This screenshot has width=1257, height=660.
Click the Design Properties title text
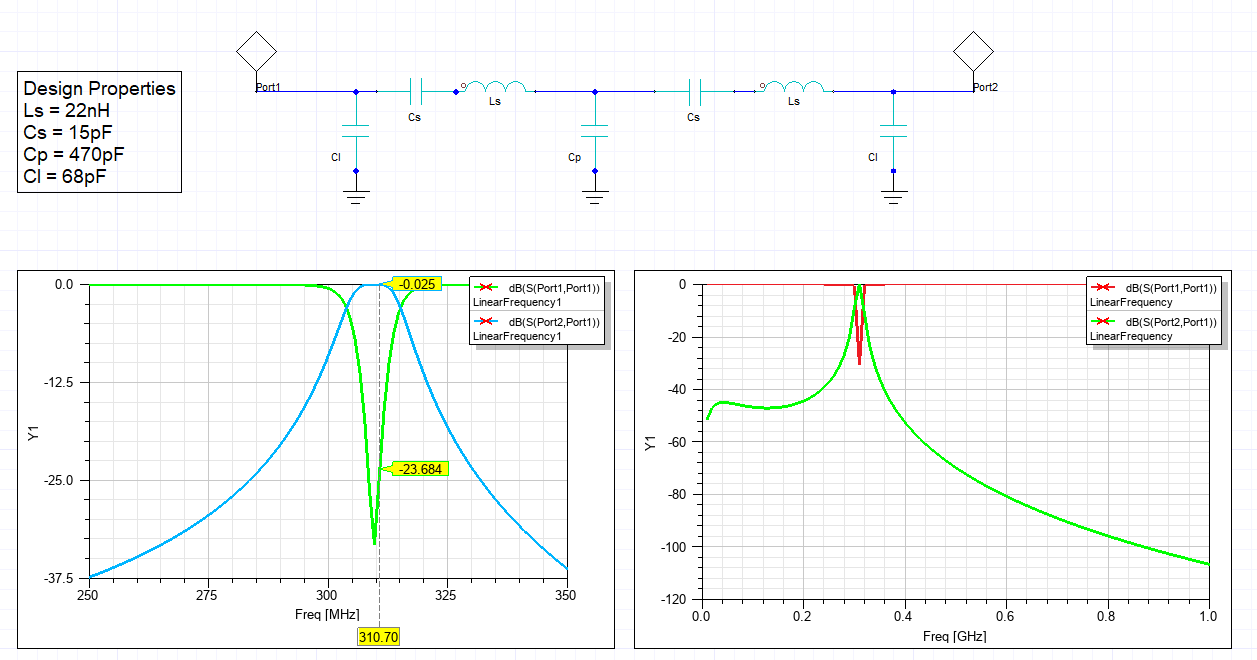pos(99,88)
